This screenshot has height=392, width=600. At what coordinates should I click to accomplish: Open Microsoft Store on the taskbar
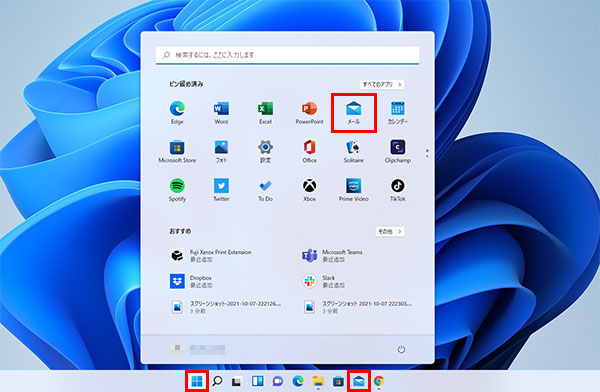pos(338,381)
